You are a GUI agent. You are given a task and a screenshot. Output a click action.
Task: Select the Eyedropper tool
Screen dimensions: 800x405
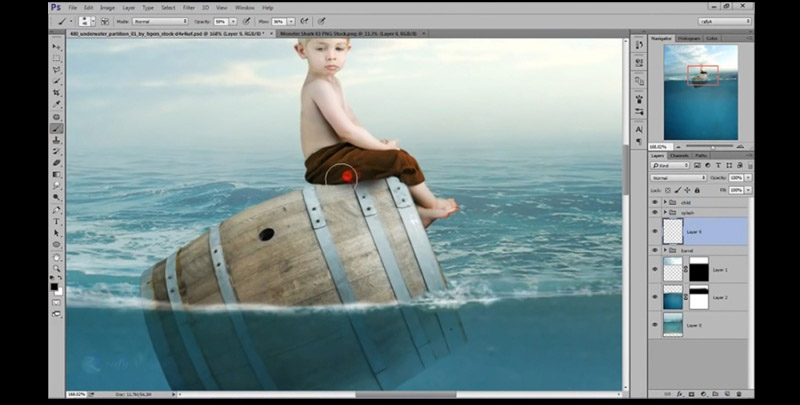(57, 105)
